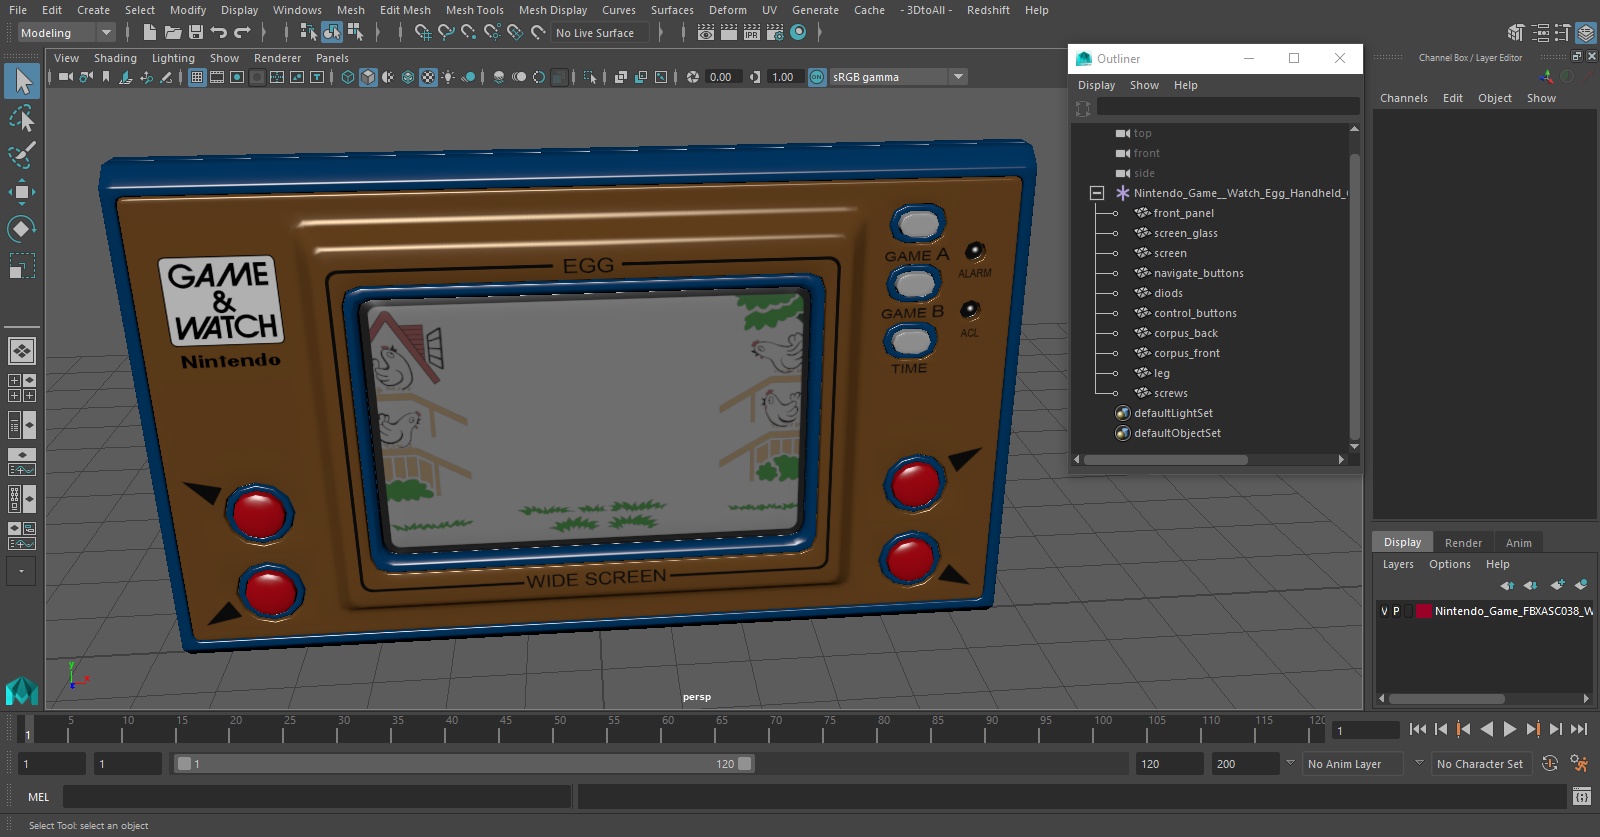Show the Attribute Editor icon top right
1600x837 pixels.
point(1540,33)
